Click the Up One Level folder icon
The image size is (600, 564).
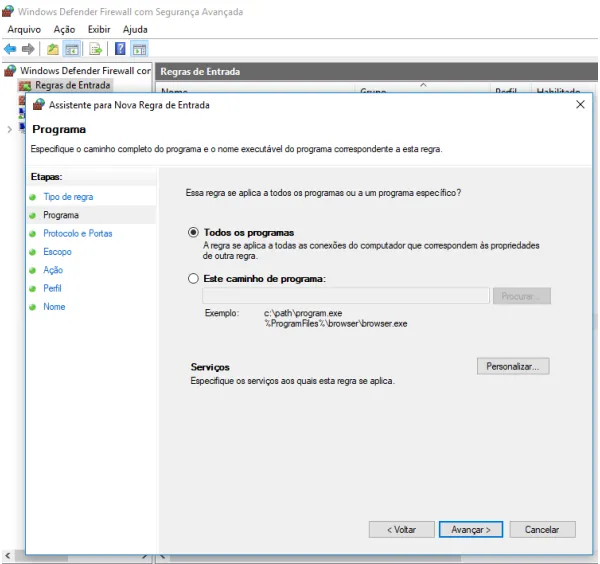[x=53, y=49]
